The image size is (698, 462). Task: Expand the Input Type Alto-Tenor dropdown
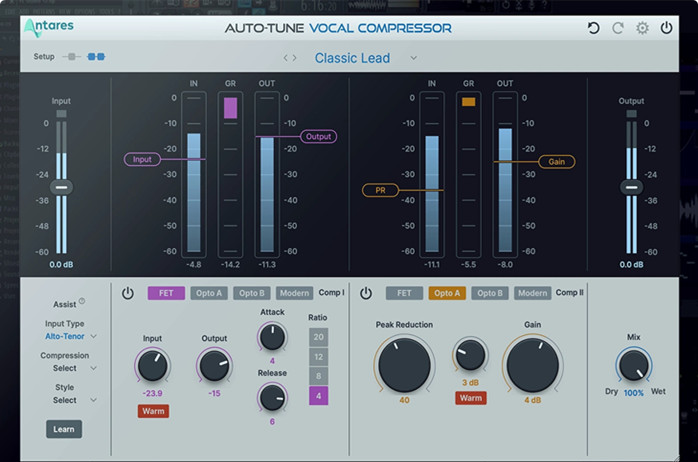click(93, 336)
